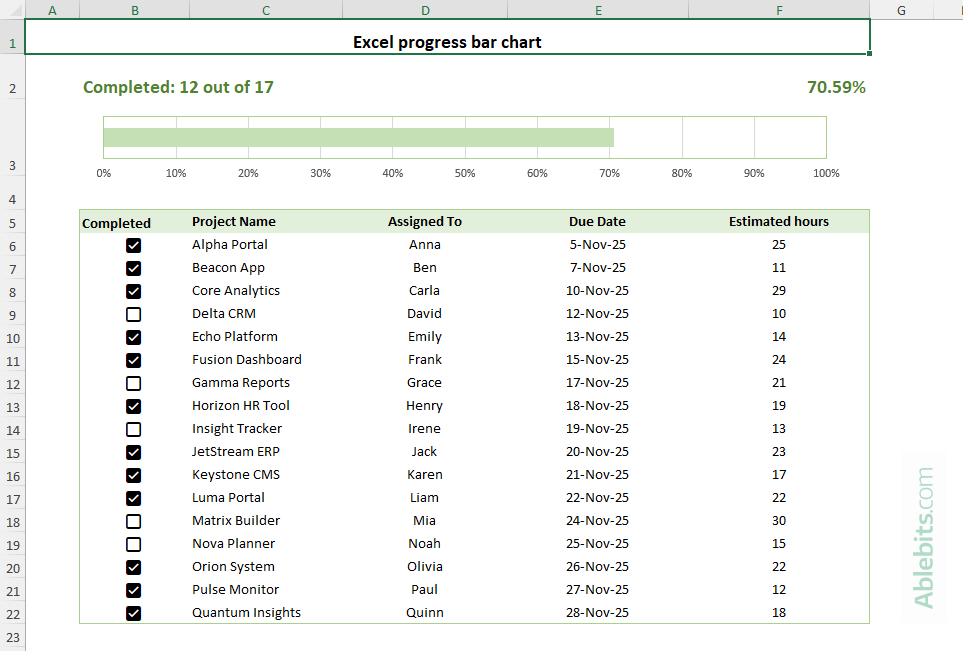Uncheck the Pulse Monitor completed checkbox
This screenshot has width=963, height=651.
click(x=133, y=590)
